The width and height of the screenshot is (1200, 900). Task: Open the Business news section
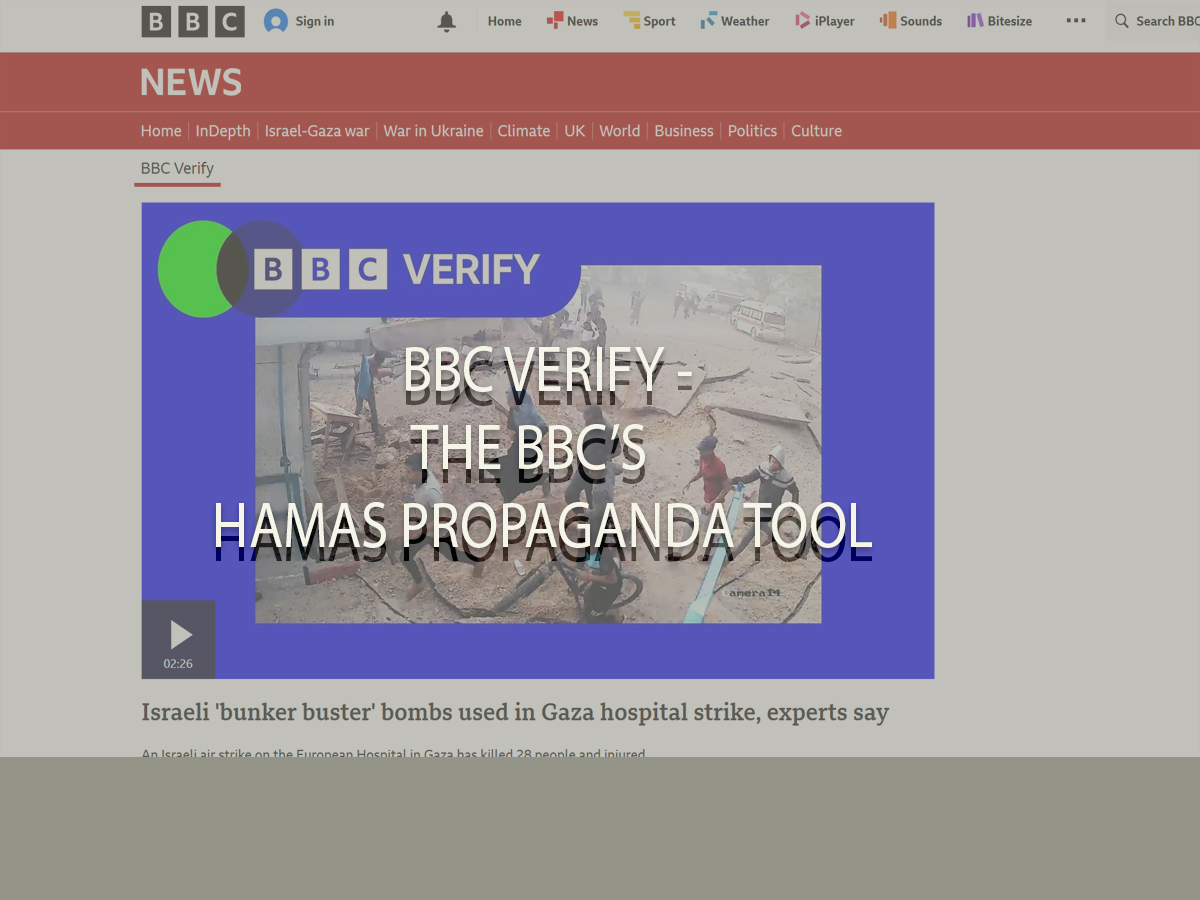(x=684, y=131)
